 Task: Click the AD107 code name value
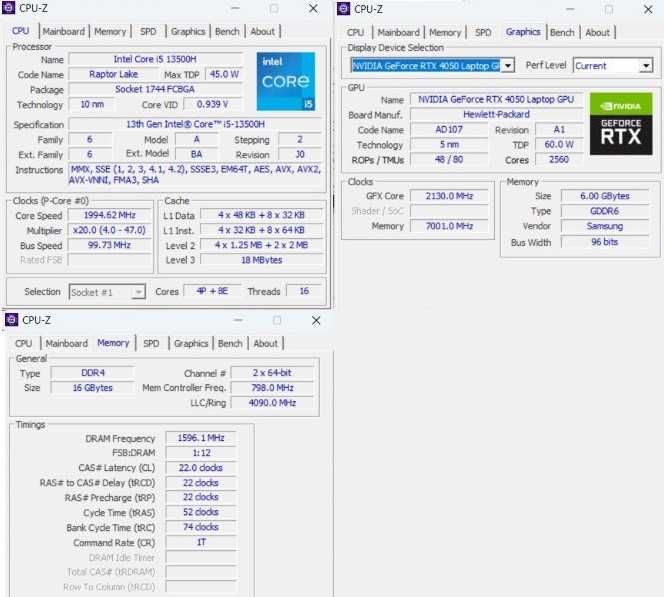pyautogui.click(x=449, y=130)
